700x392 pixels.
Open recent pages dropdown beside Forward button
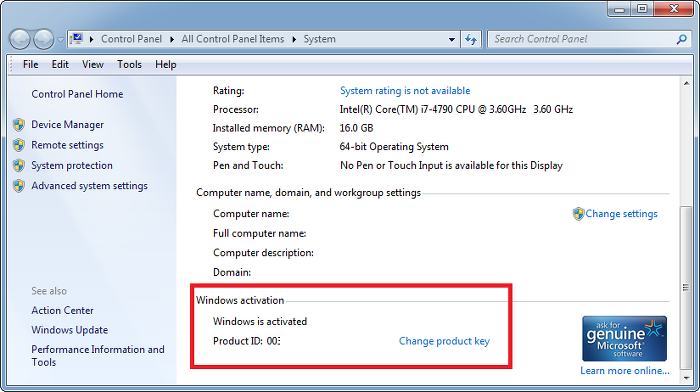click(x=60, y=40)
